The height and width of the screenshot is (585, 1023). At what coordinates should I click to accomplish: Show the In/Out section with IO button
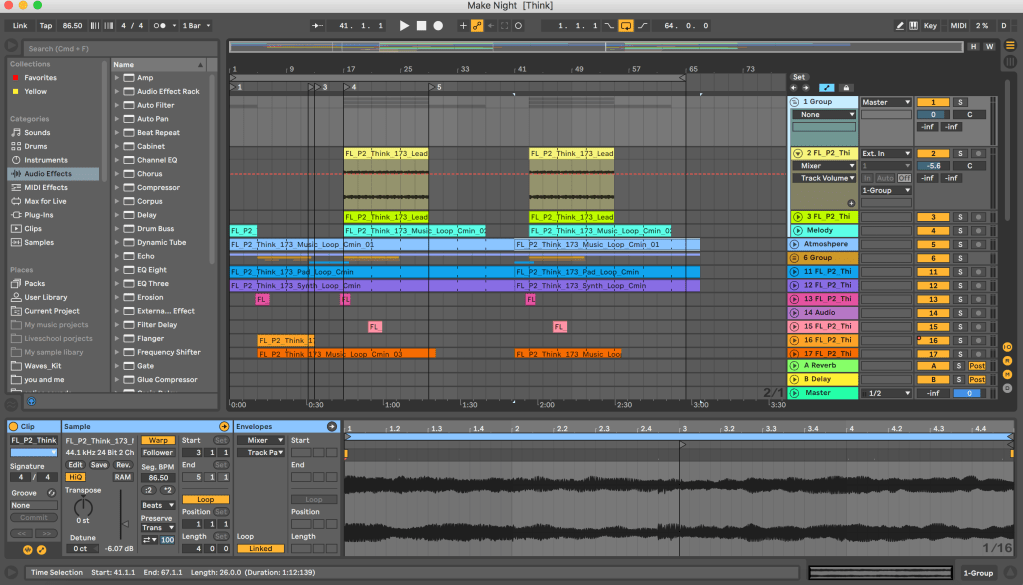tap(1007, 347)
